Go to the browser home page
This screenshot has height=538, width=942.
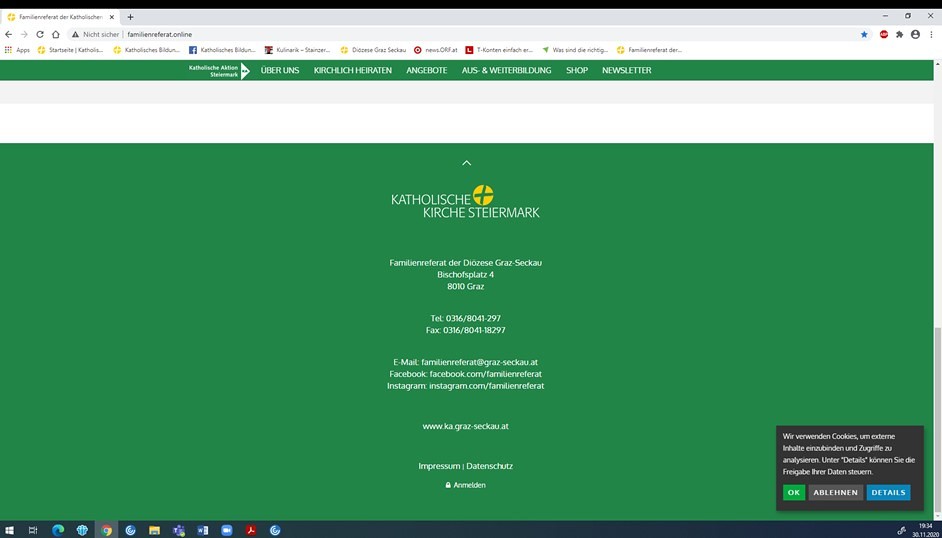click(56, 34)
